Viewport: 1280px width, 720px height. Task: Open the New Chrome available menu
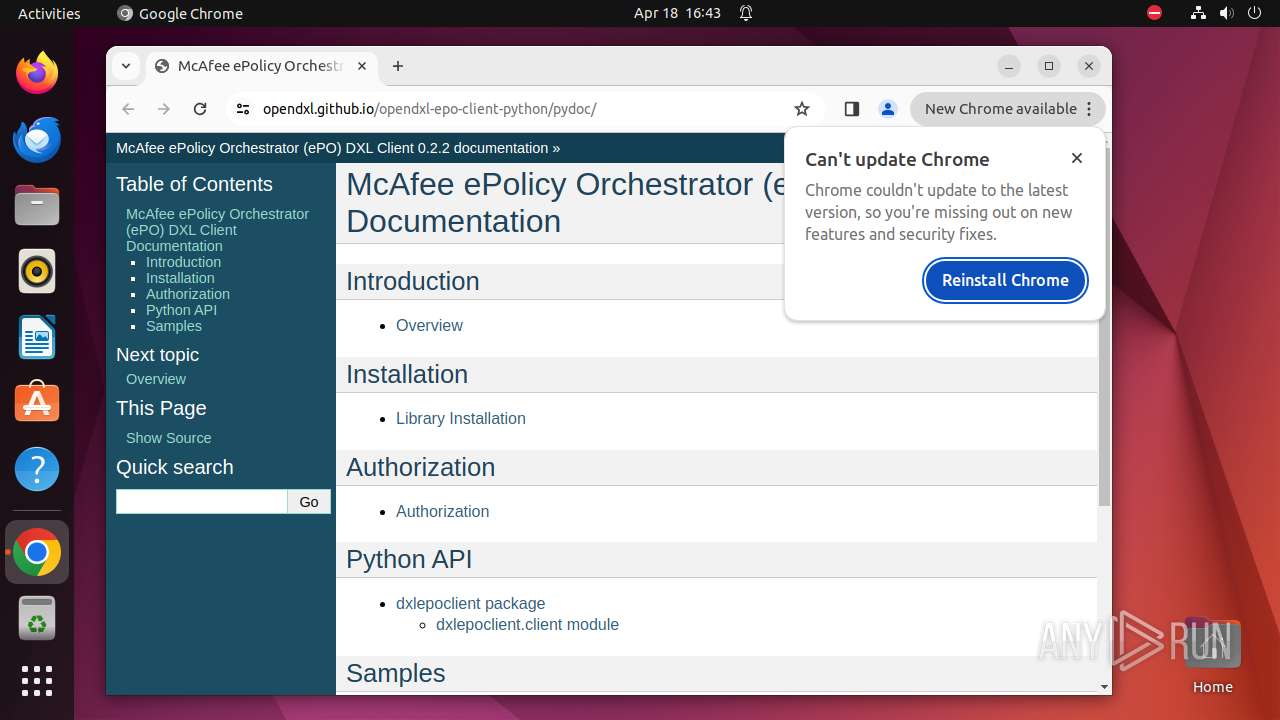pos(1008,109)
